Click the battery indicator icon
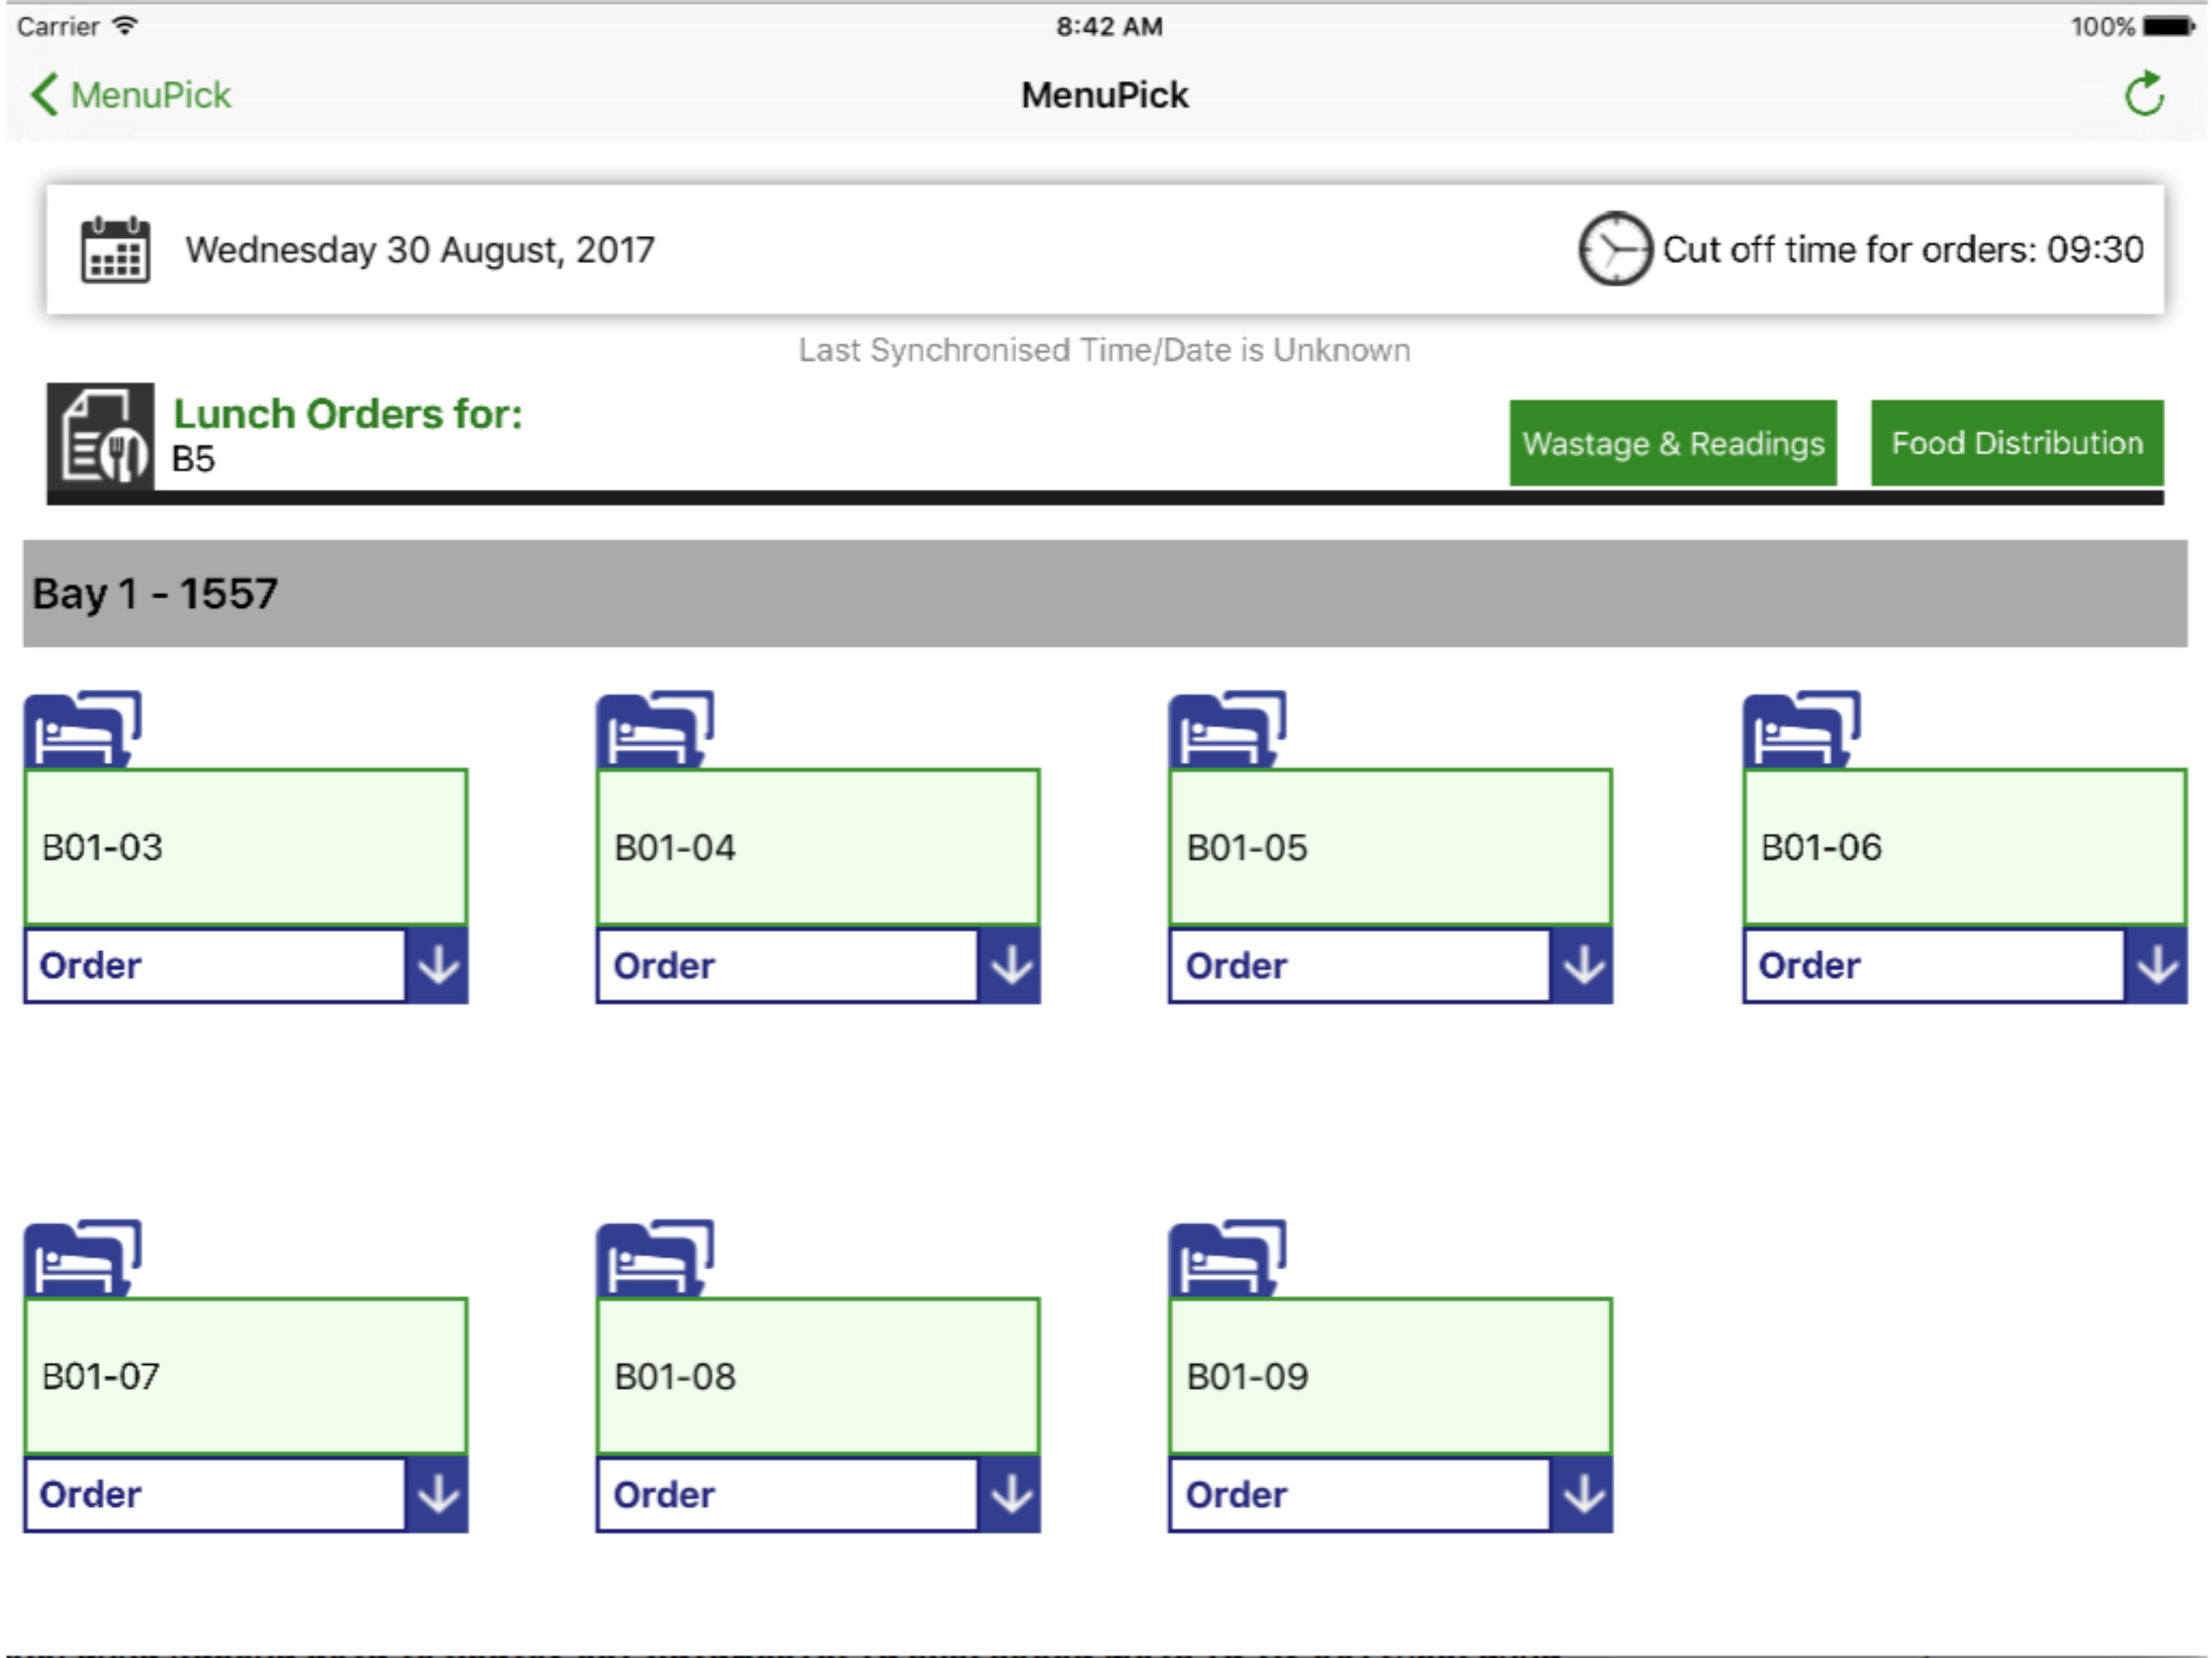2212x1658 pixels. pos(2169,26)
